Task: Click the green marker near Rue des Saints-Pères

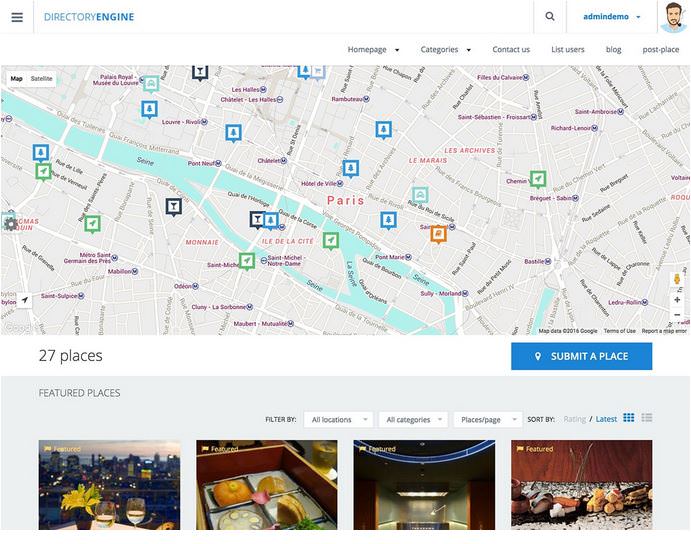Action: click(x=92, y=224)
